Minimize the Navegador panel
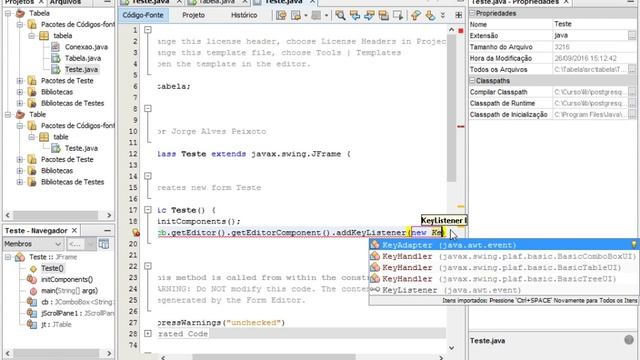The width and height of the screenshot is (640, 360). tap(107, 231)
